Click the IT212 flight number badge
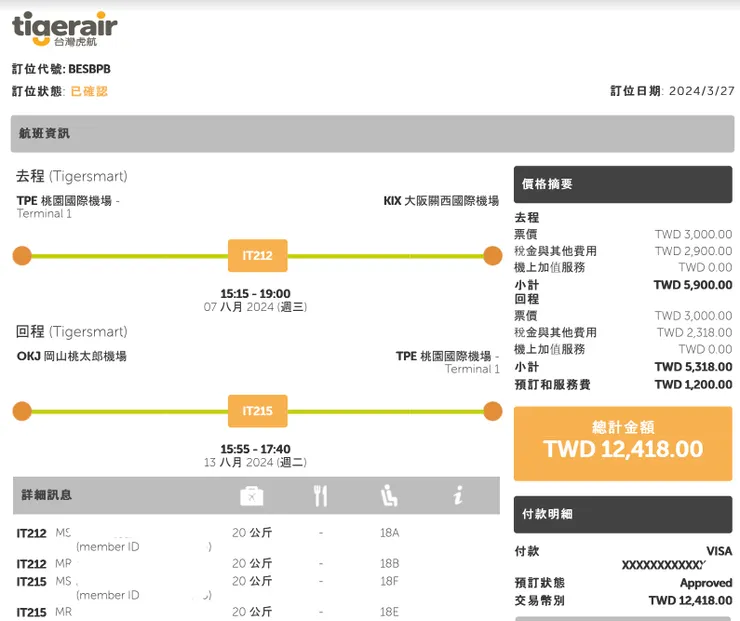 (258, 256)
